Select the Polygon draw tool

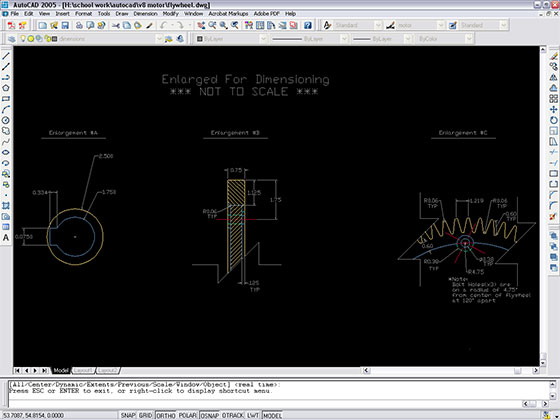[6, 88]
